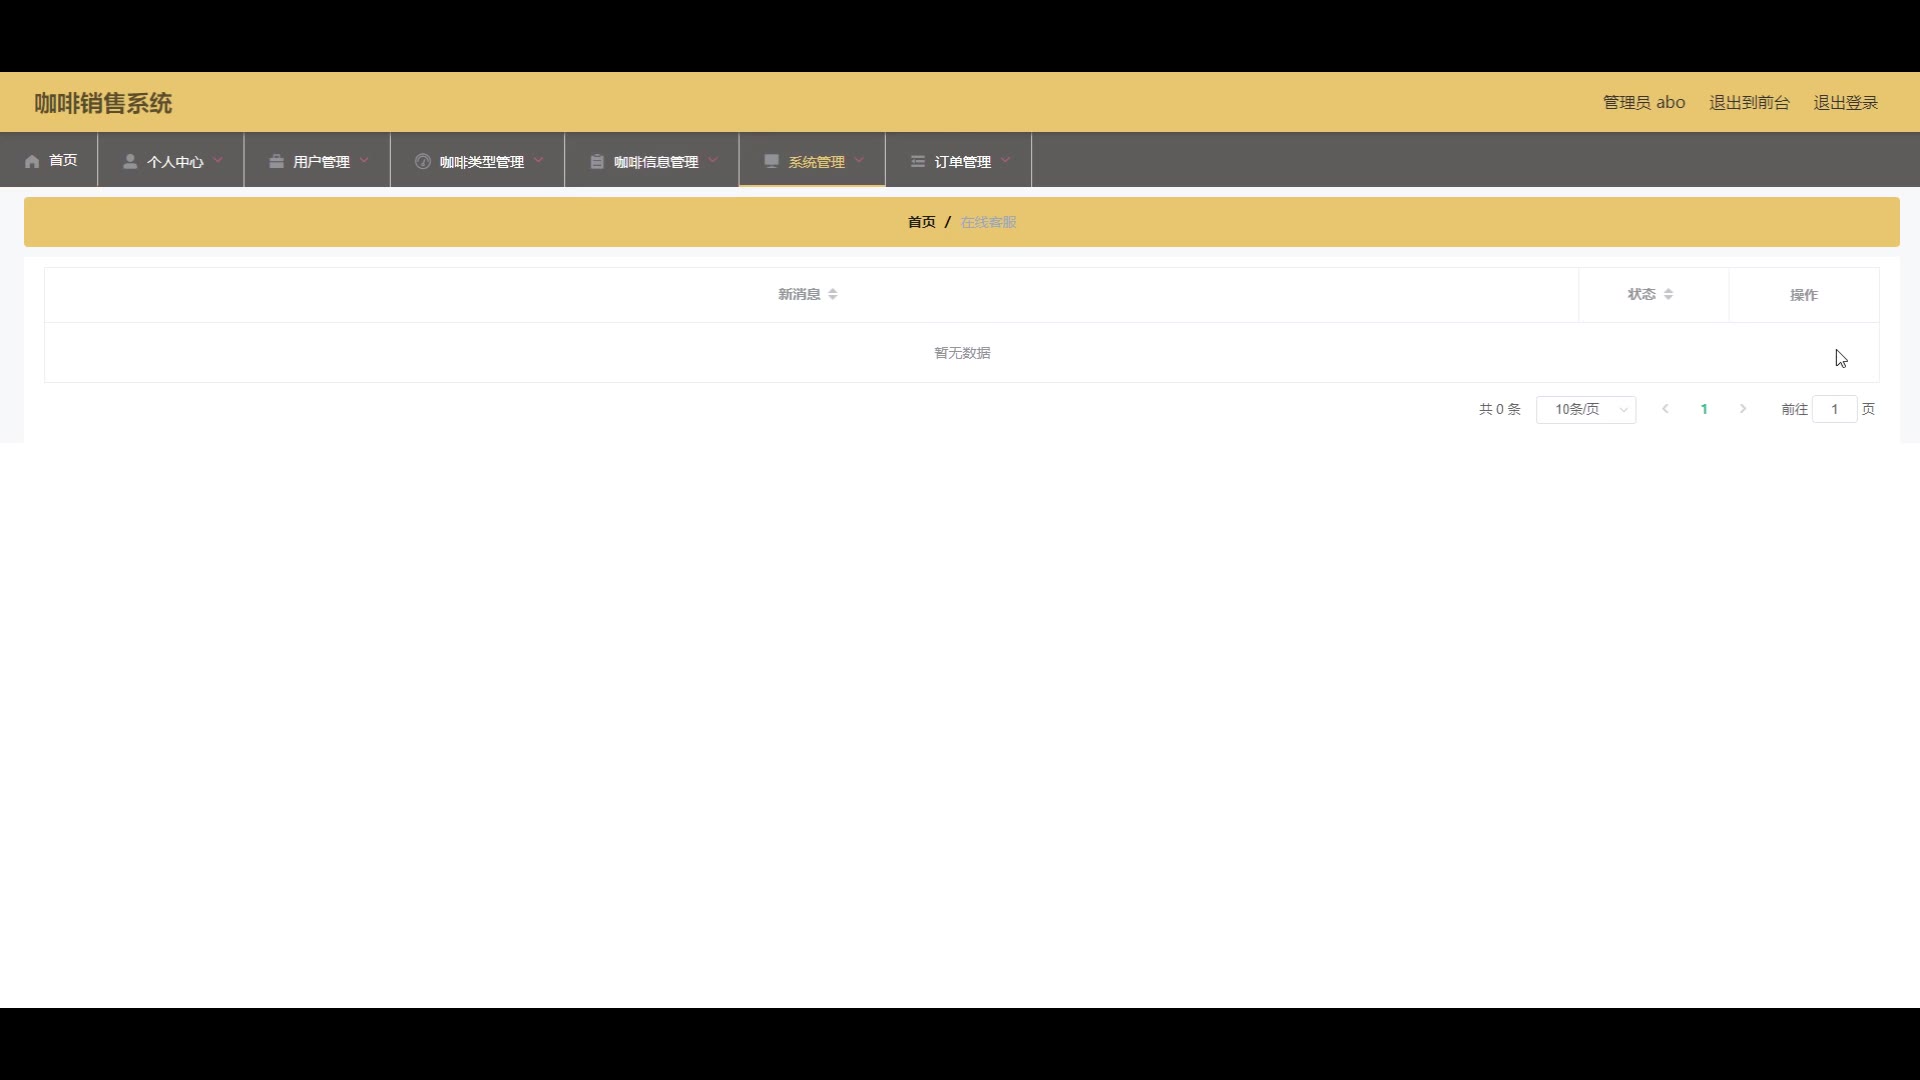The width and height of the screenshot is (1920, 1080).
Task: Expand the 用户管理 dropdown arrow
Action: tap(364, 160)
